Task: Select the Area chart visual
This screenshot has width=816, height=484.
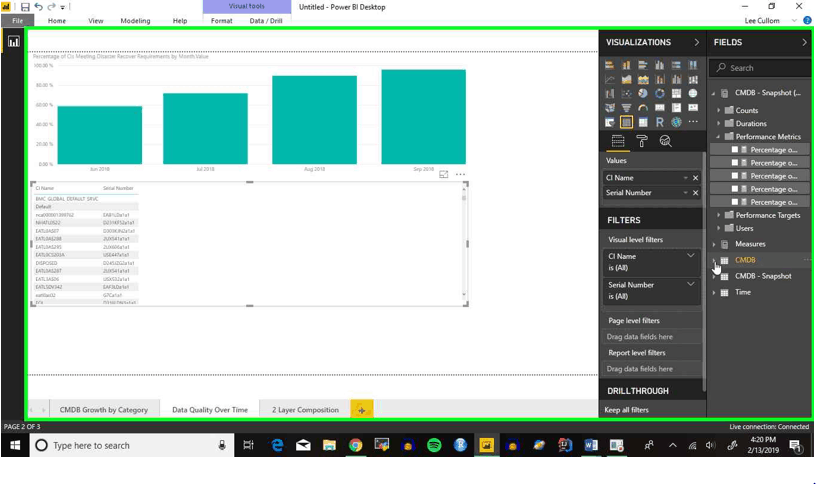Action: (626, 80)
